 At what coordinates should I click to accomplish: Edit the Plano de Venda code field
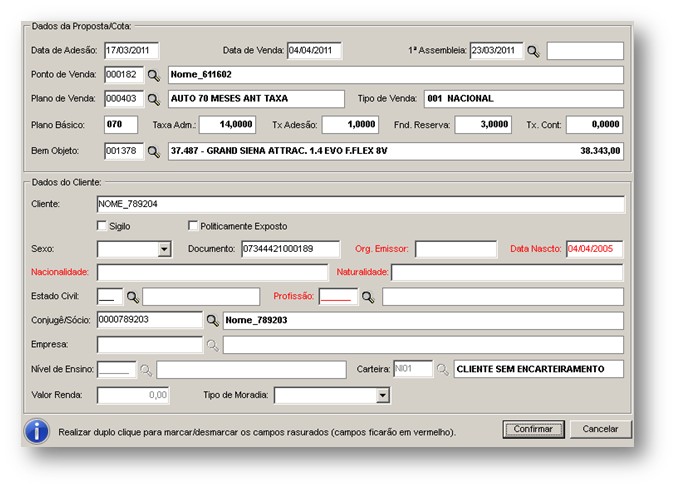point(124,99)
